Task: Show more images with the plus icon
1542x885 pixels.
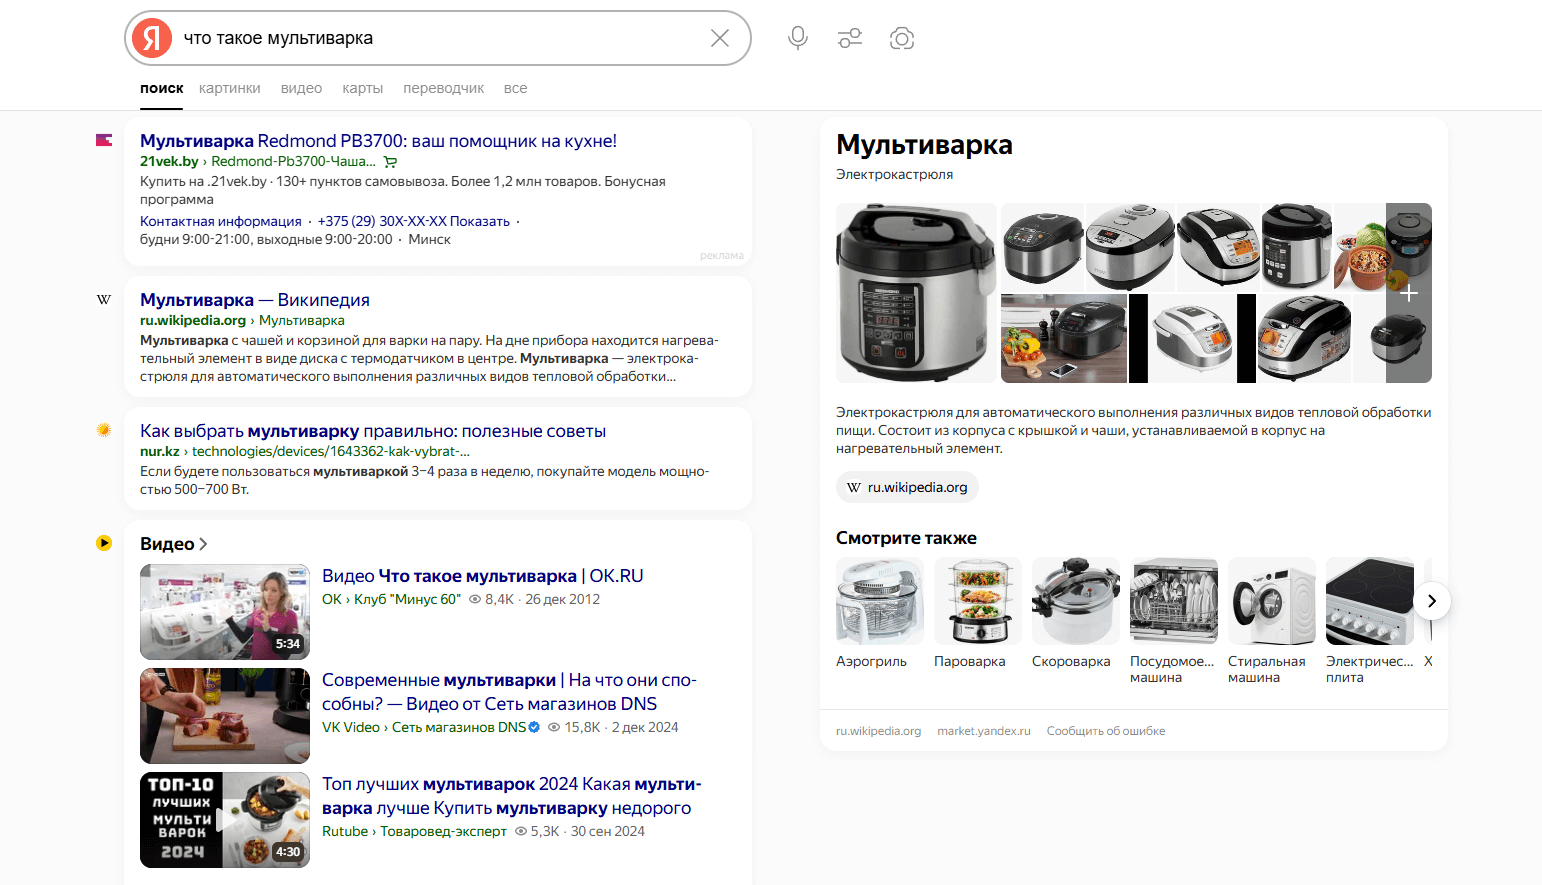Action: (1409, 293)
